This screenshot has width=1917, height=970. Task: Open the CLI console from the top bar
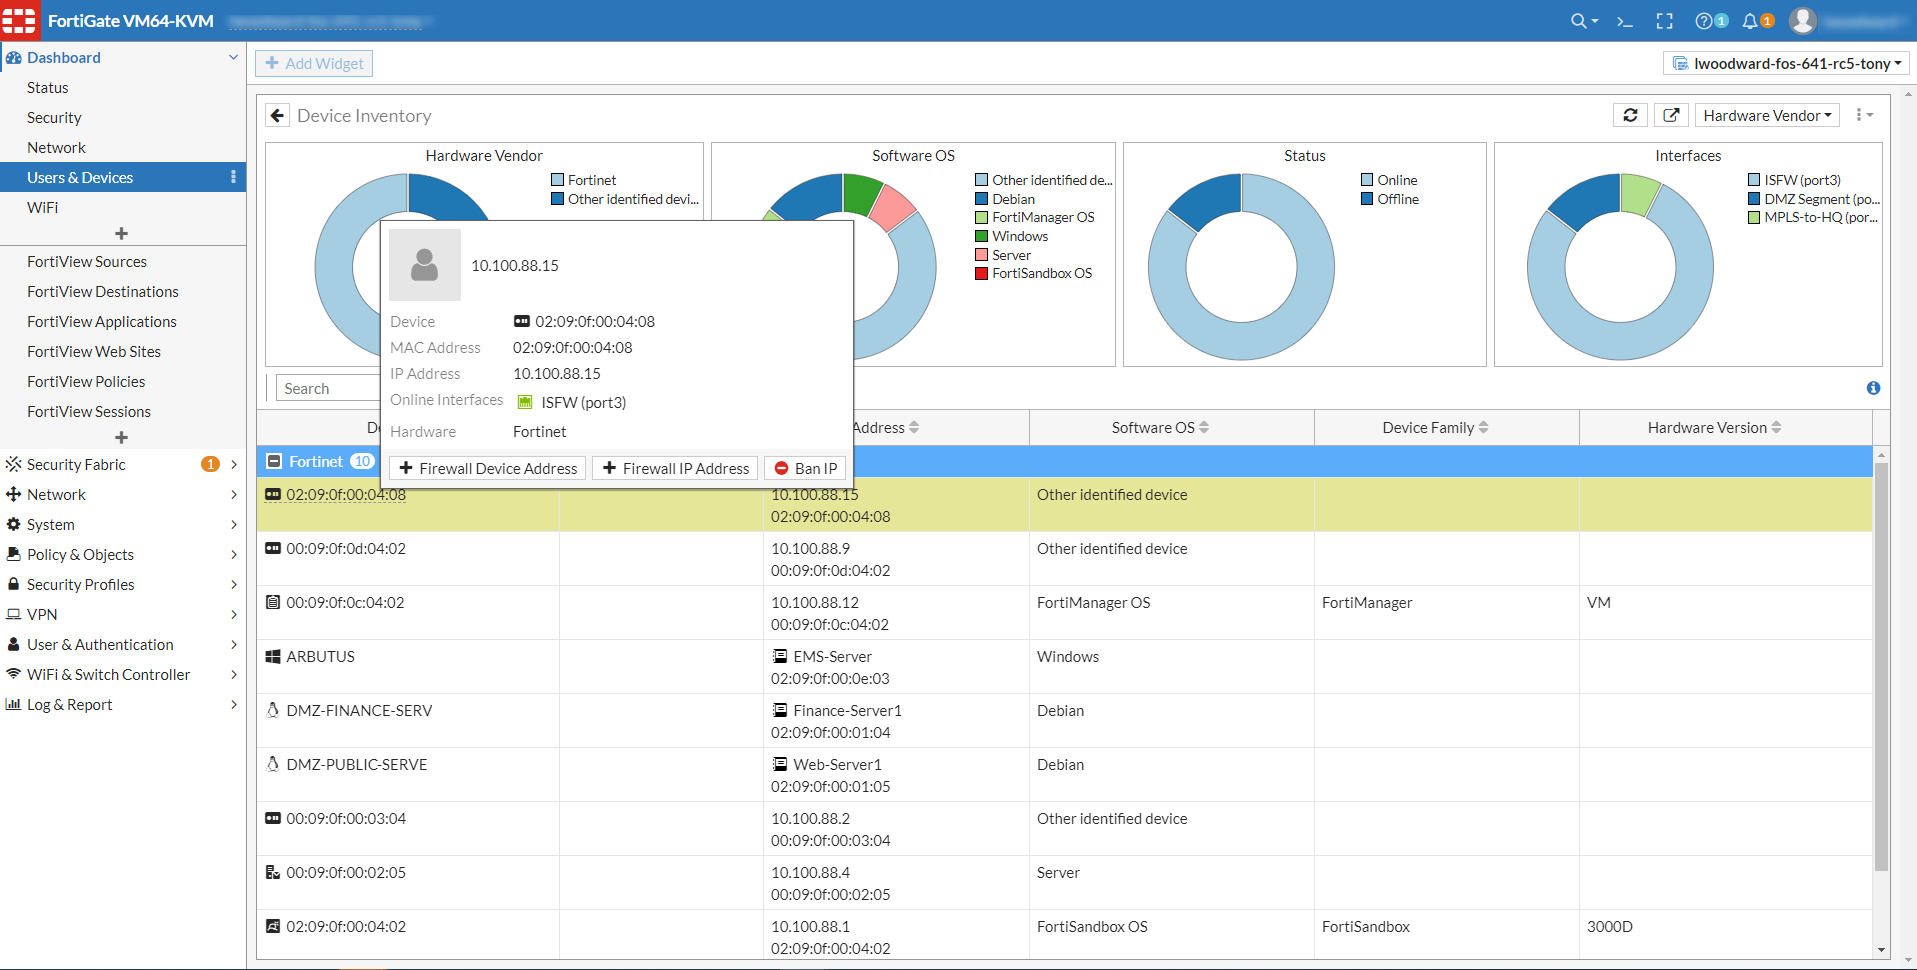[1624, 20]
